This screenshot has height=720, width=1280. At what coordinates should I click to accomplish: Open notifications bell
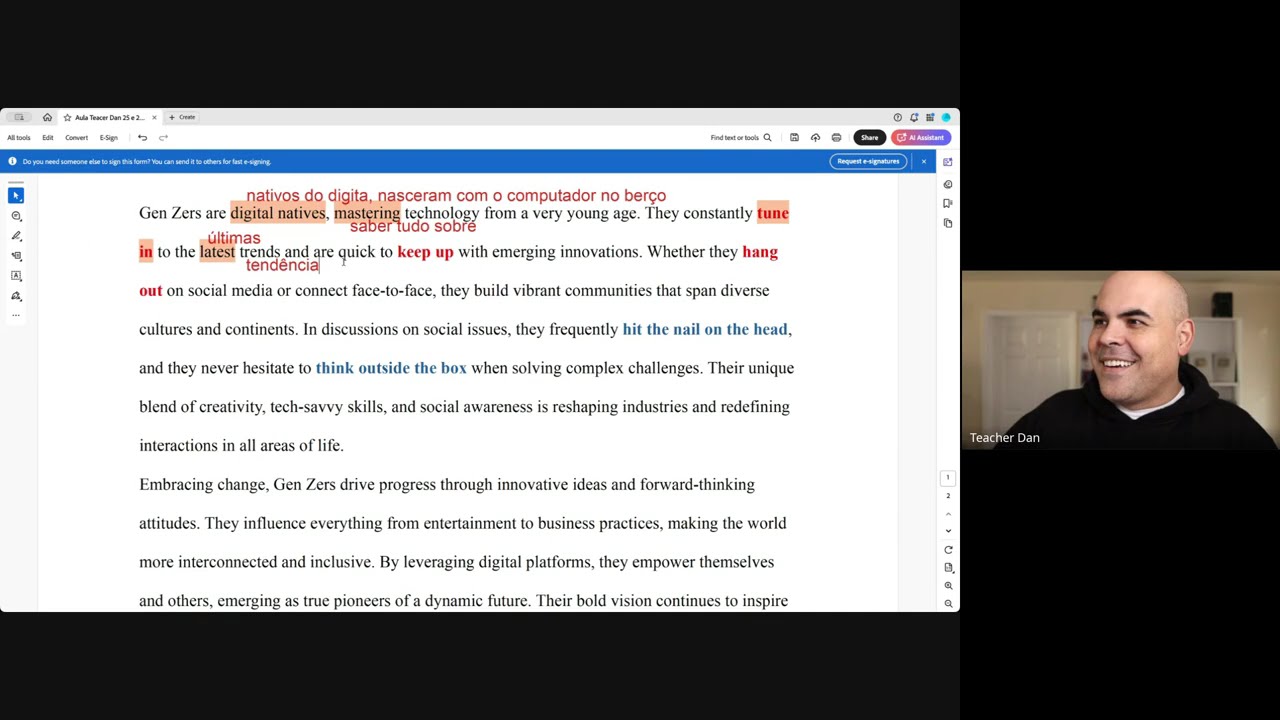tap(913, 117)
